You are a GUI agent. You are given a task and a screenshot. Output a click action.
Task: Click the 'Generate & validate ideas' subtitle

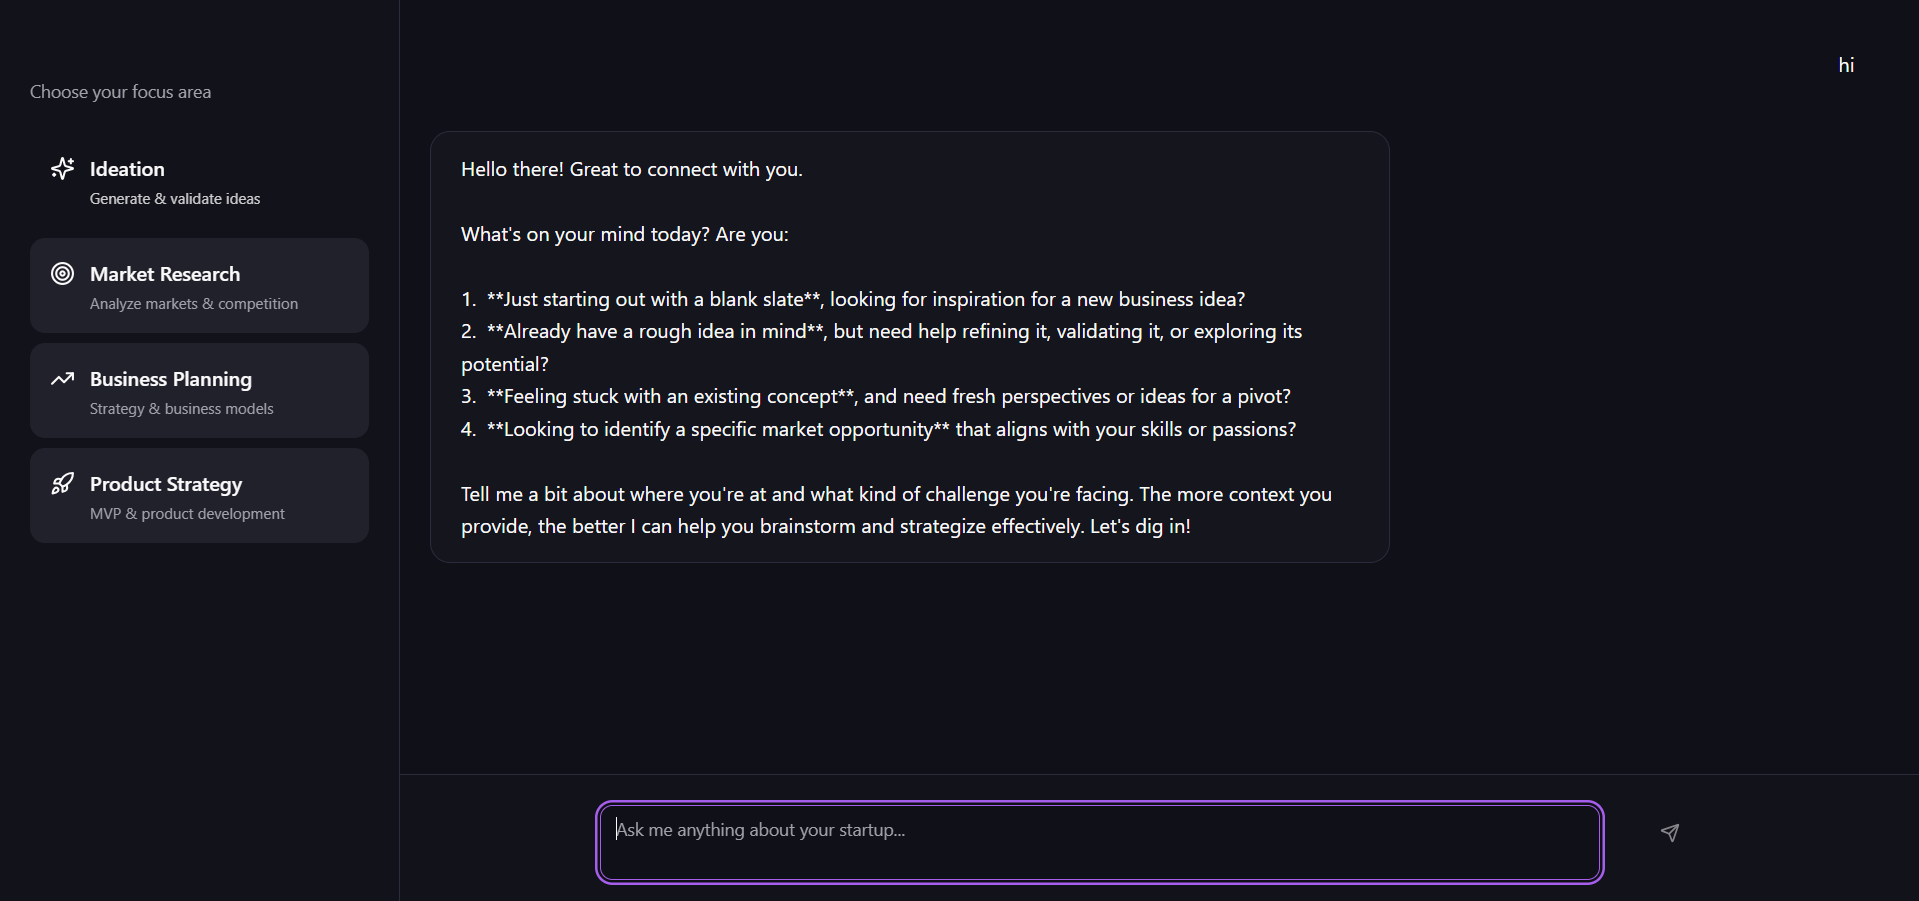pos(175,199)
